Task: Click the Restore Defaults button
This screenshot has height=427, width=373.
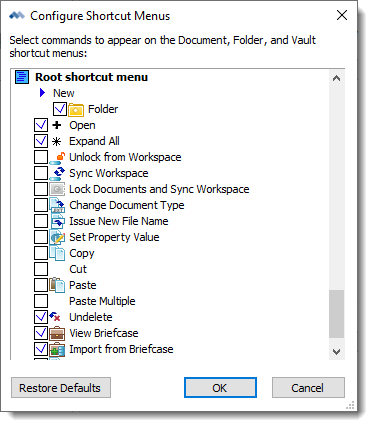Action: coord(61,388)
